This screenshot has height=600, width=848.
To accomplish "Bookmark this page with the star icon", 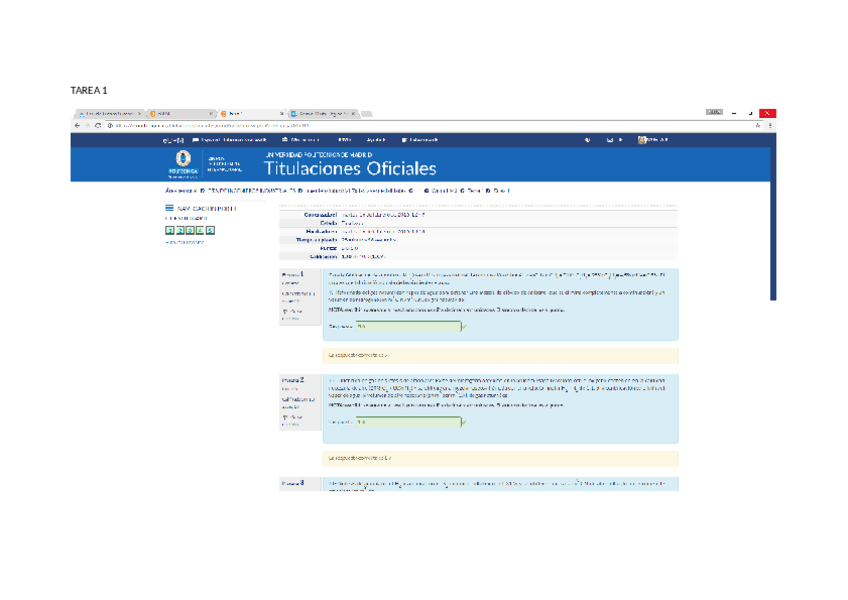I will (x=757, y=125).
